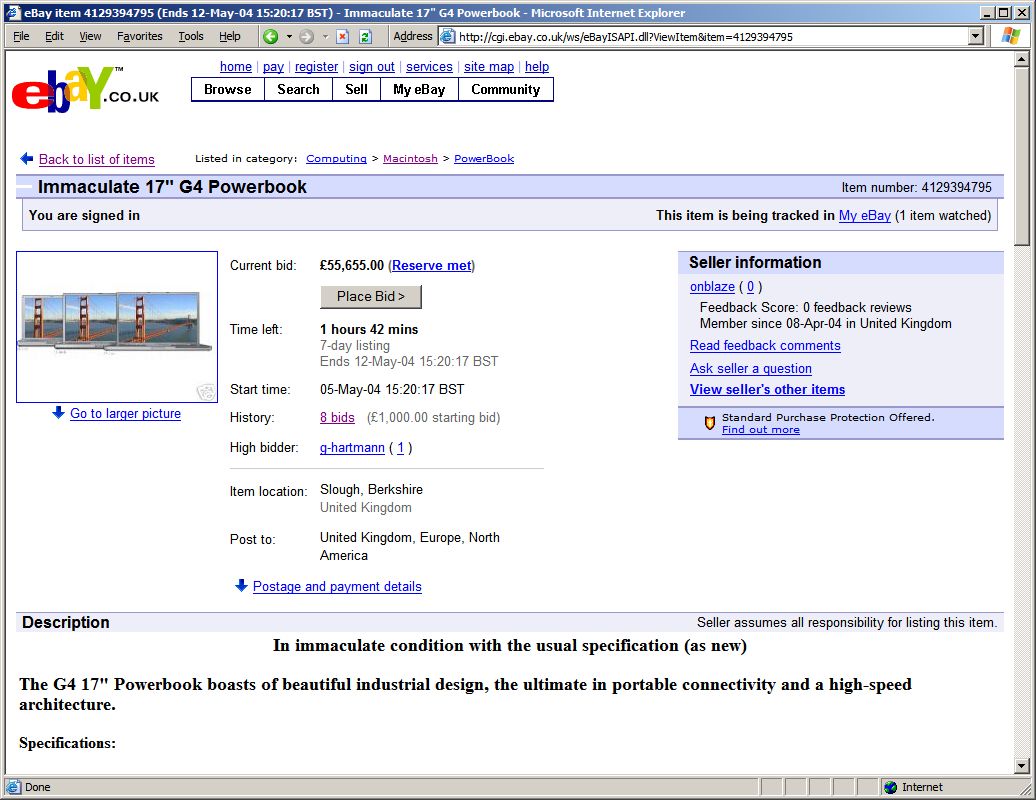Switch to the My eBay tab
Viewport: 1036px width, 800px height.
(x=418, y=89)
